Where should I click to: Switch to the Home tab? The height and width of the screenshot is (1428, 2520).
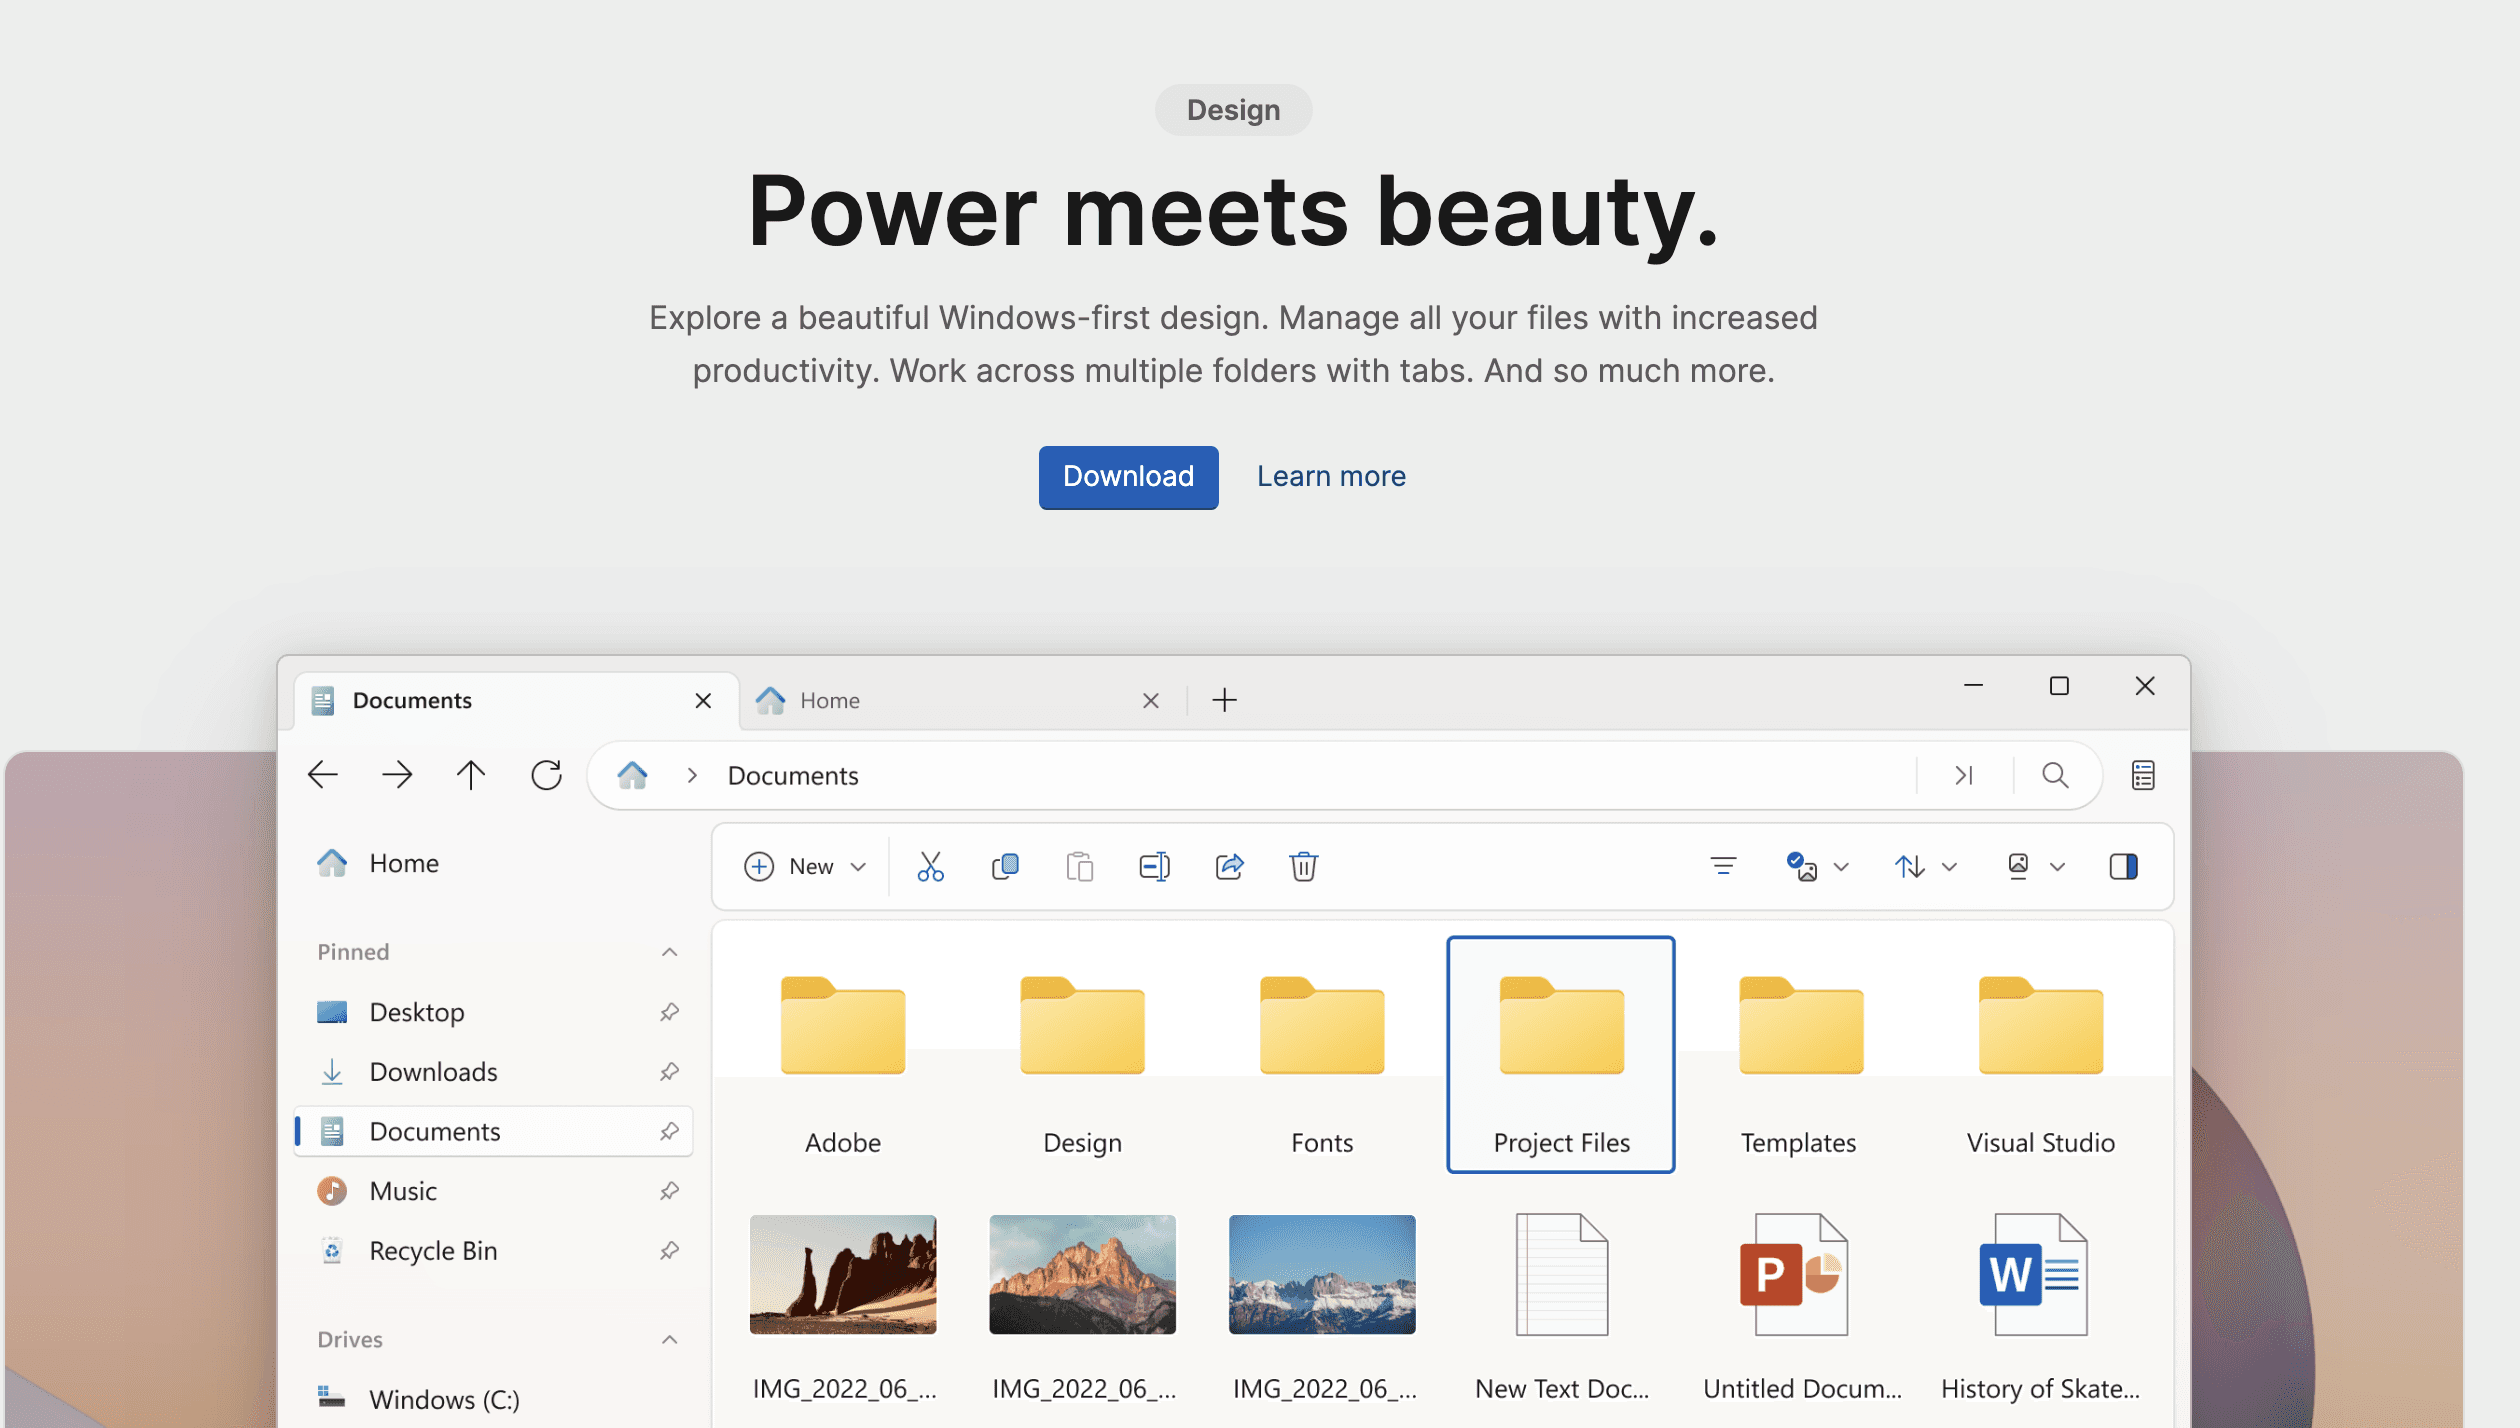click(830, 700)
